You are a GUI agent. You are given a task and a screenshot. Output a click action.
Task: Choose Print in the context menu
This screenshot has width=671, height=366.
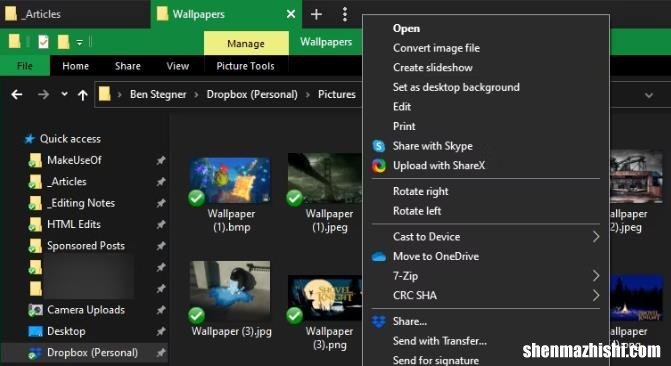pos(404,126)
